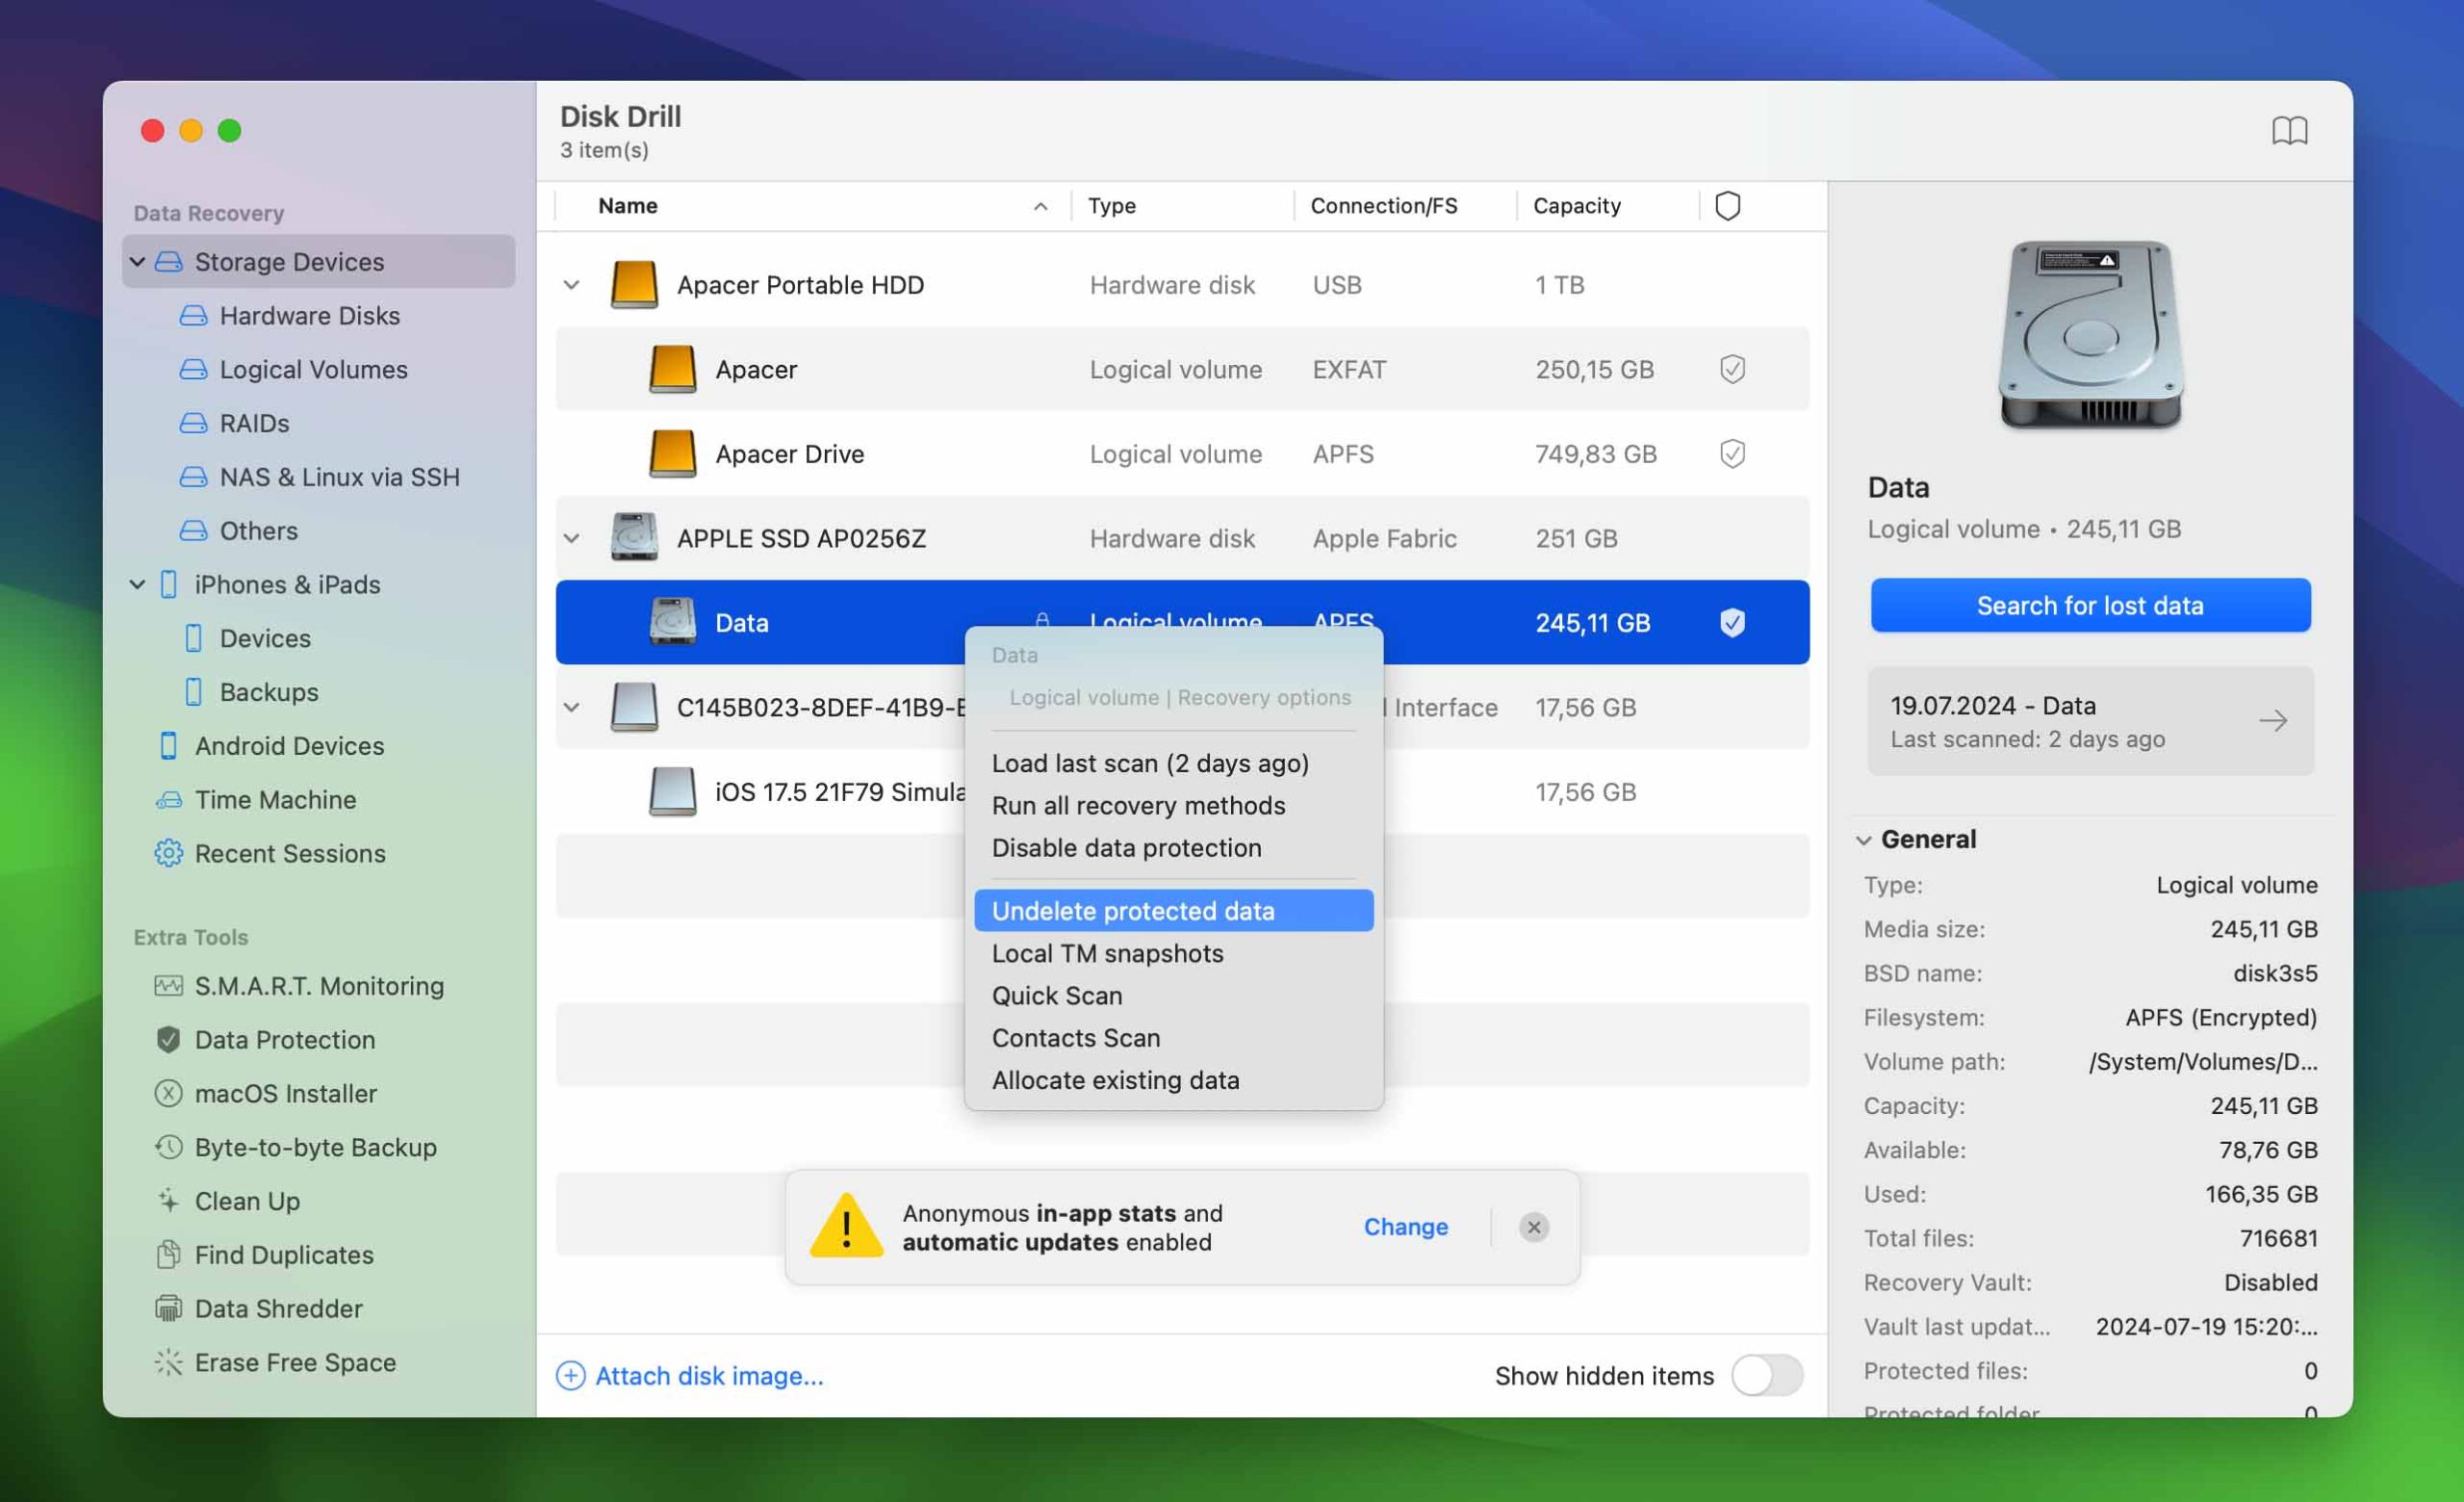The image size is (2464, 1502).
Task: Click the S.M.A.R.T. Monitoring icon
Action: (x=167, y=986)
